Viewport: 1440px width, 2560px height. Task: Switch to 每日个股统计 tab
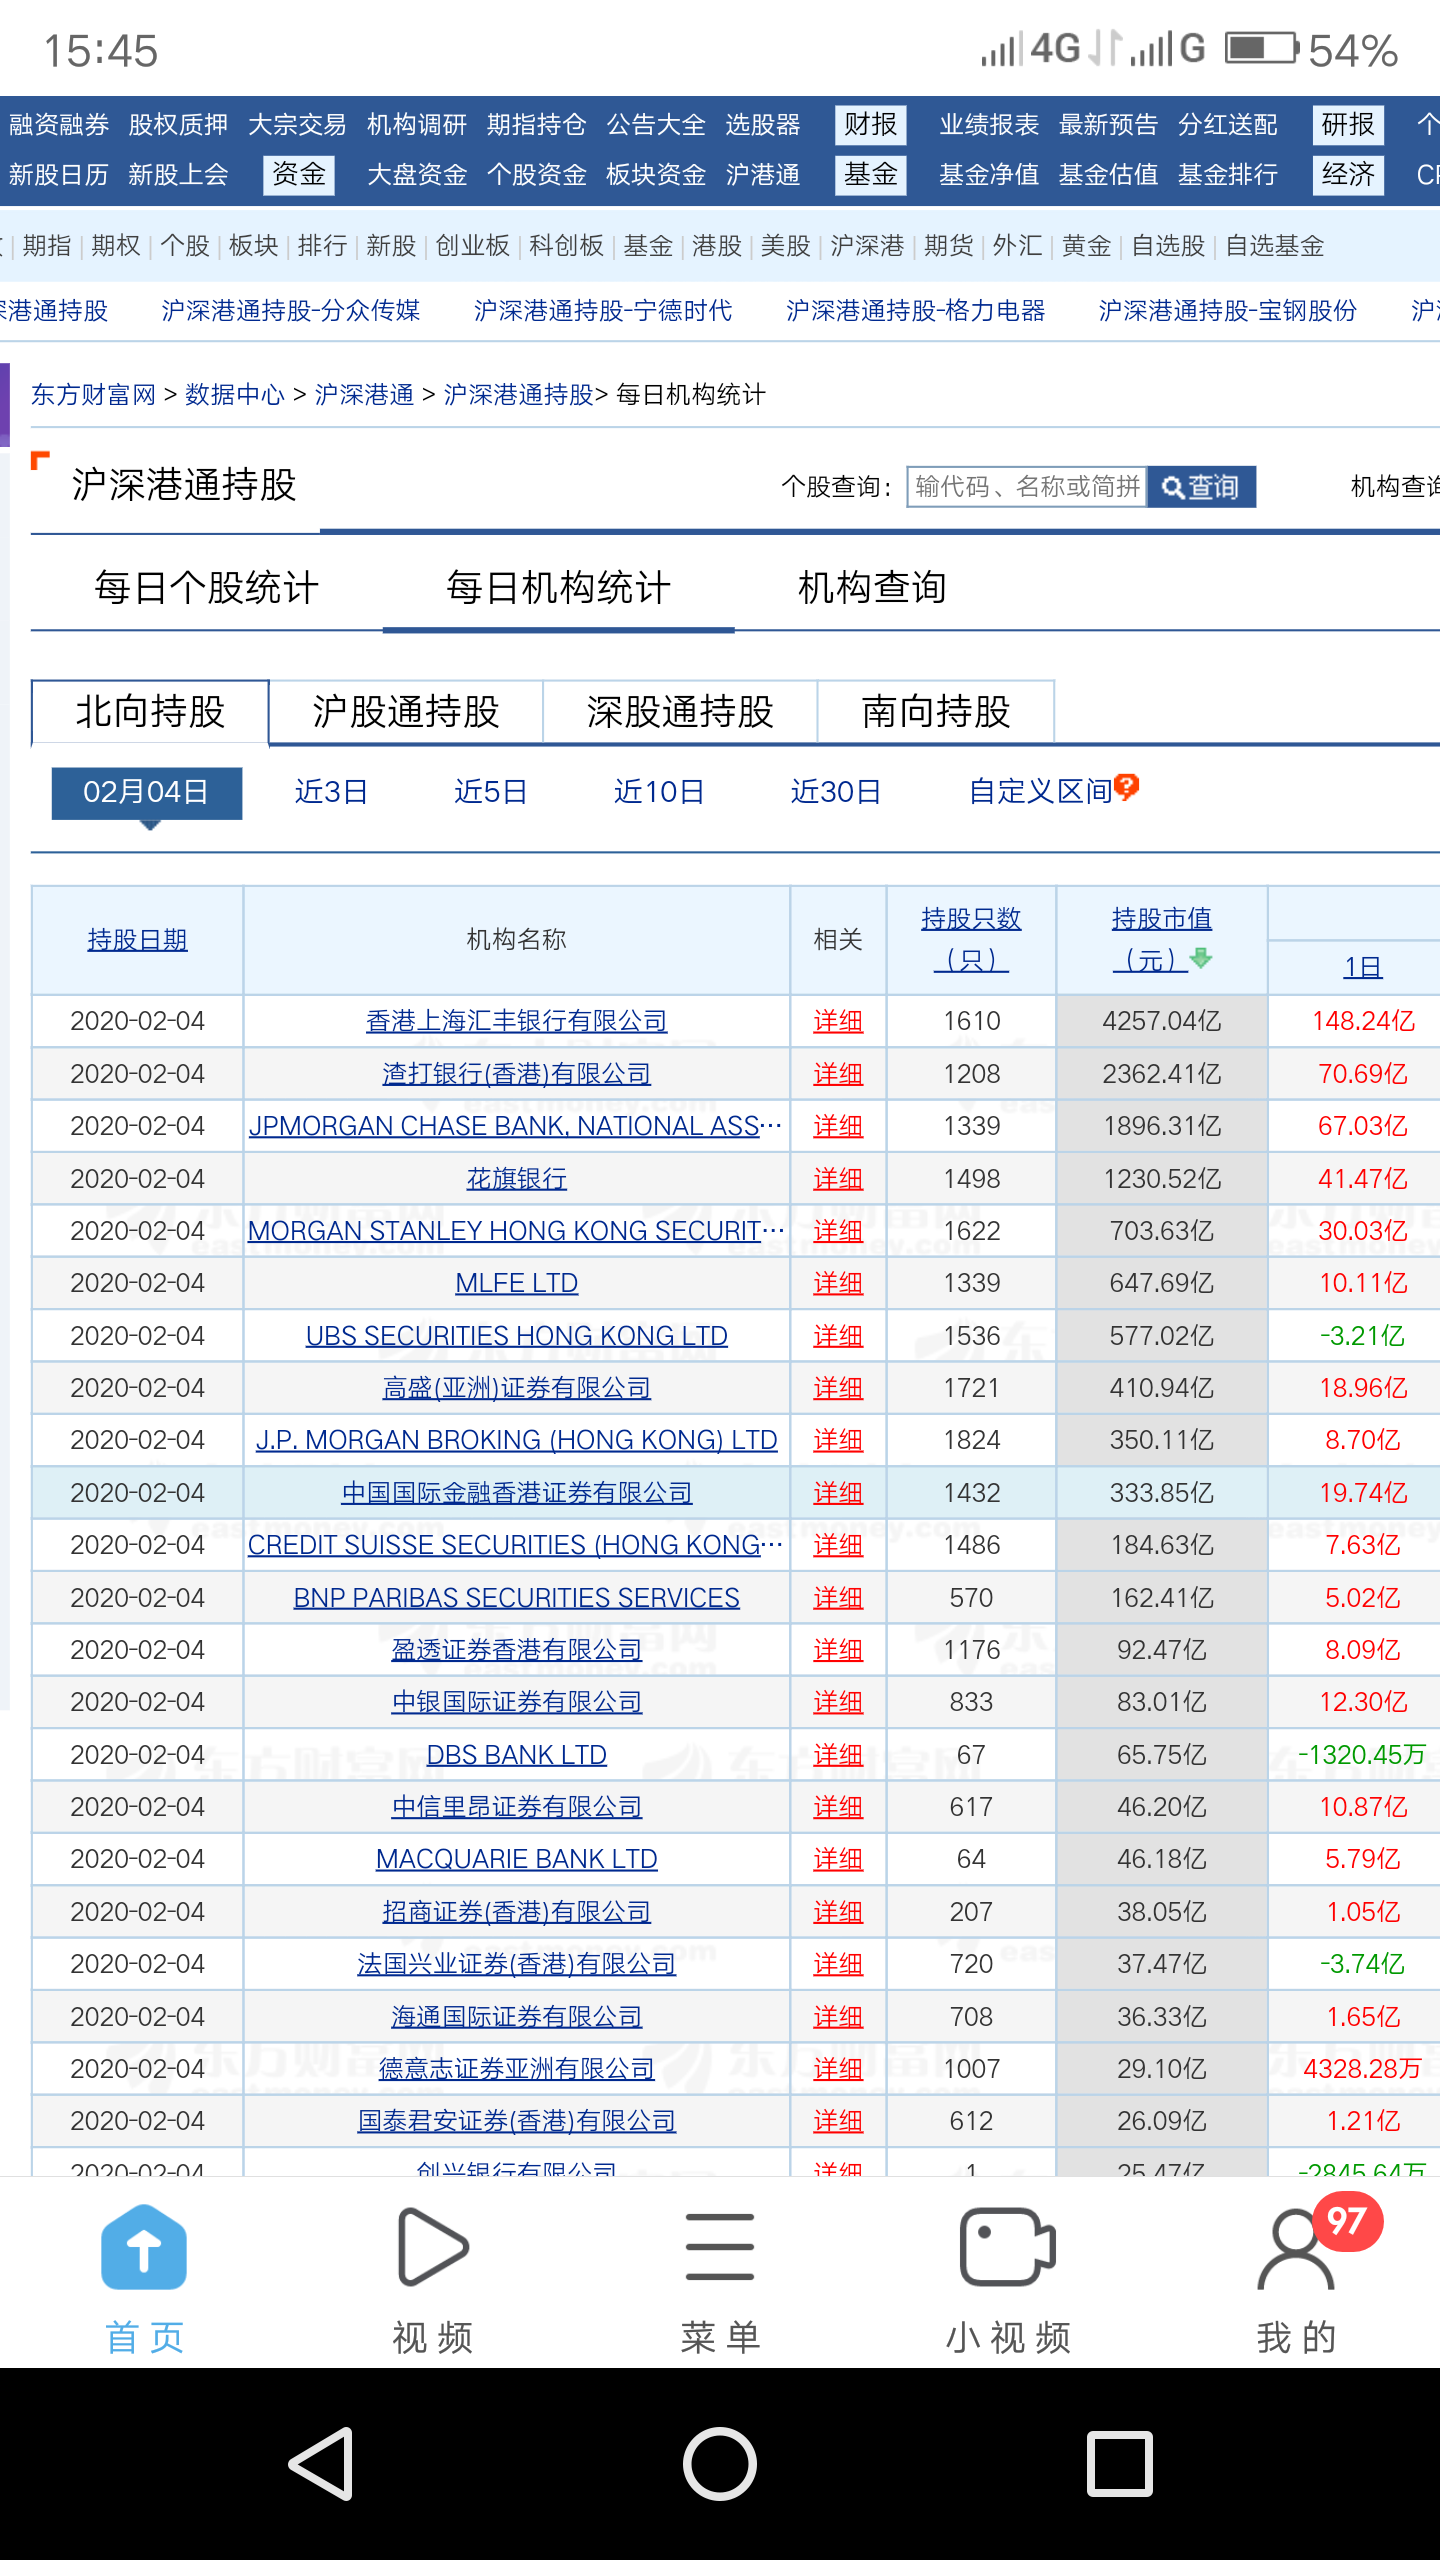tap(207, 588)
